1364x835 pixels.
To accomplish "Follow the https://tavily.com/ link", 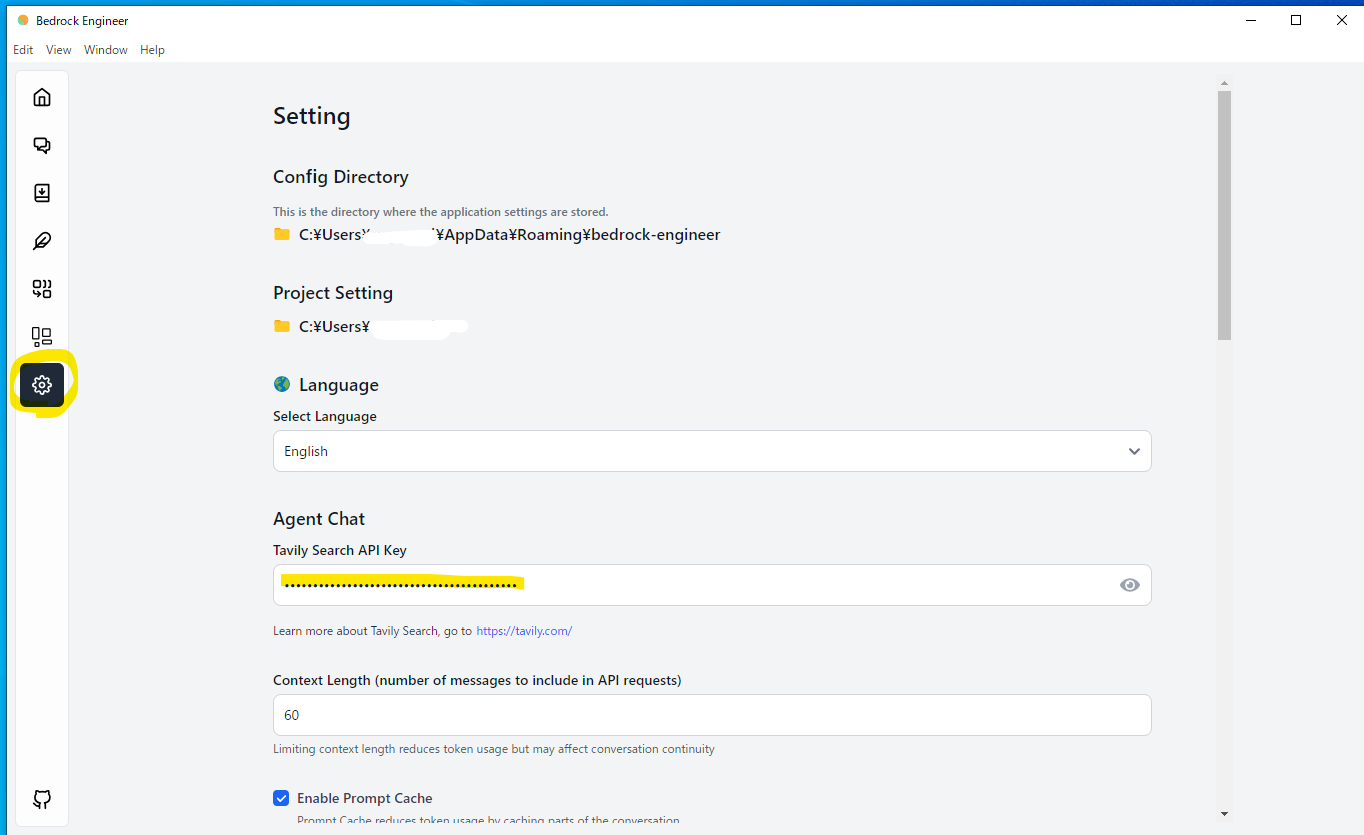I will coord(524,631).
